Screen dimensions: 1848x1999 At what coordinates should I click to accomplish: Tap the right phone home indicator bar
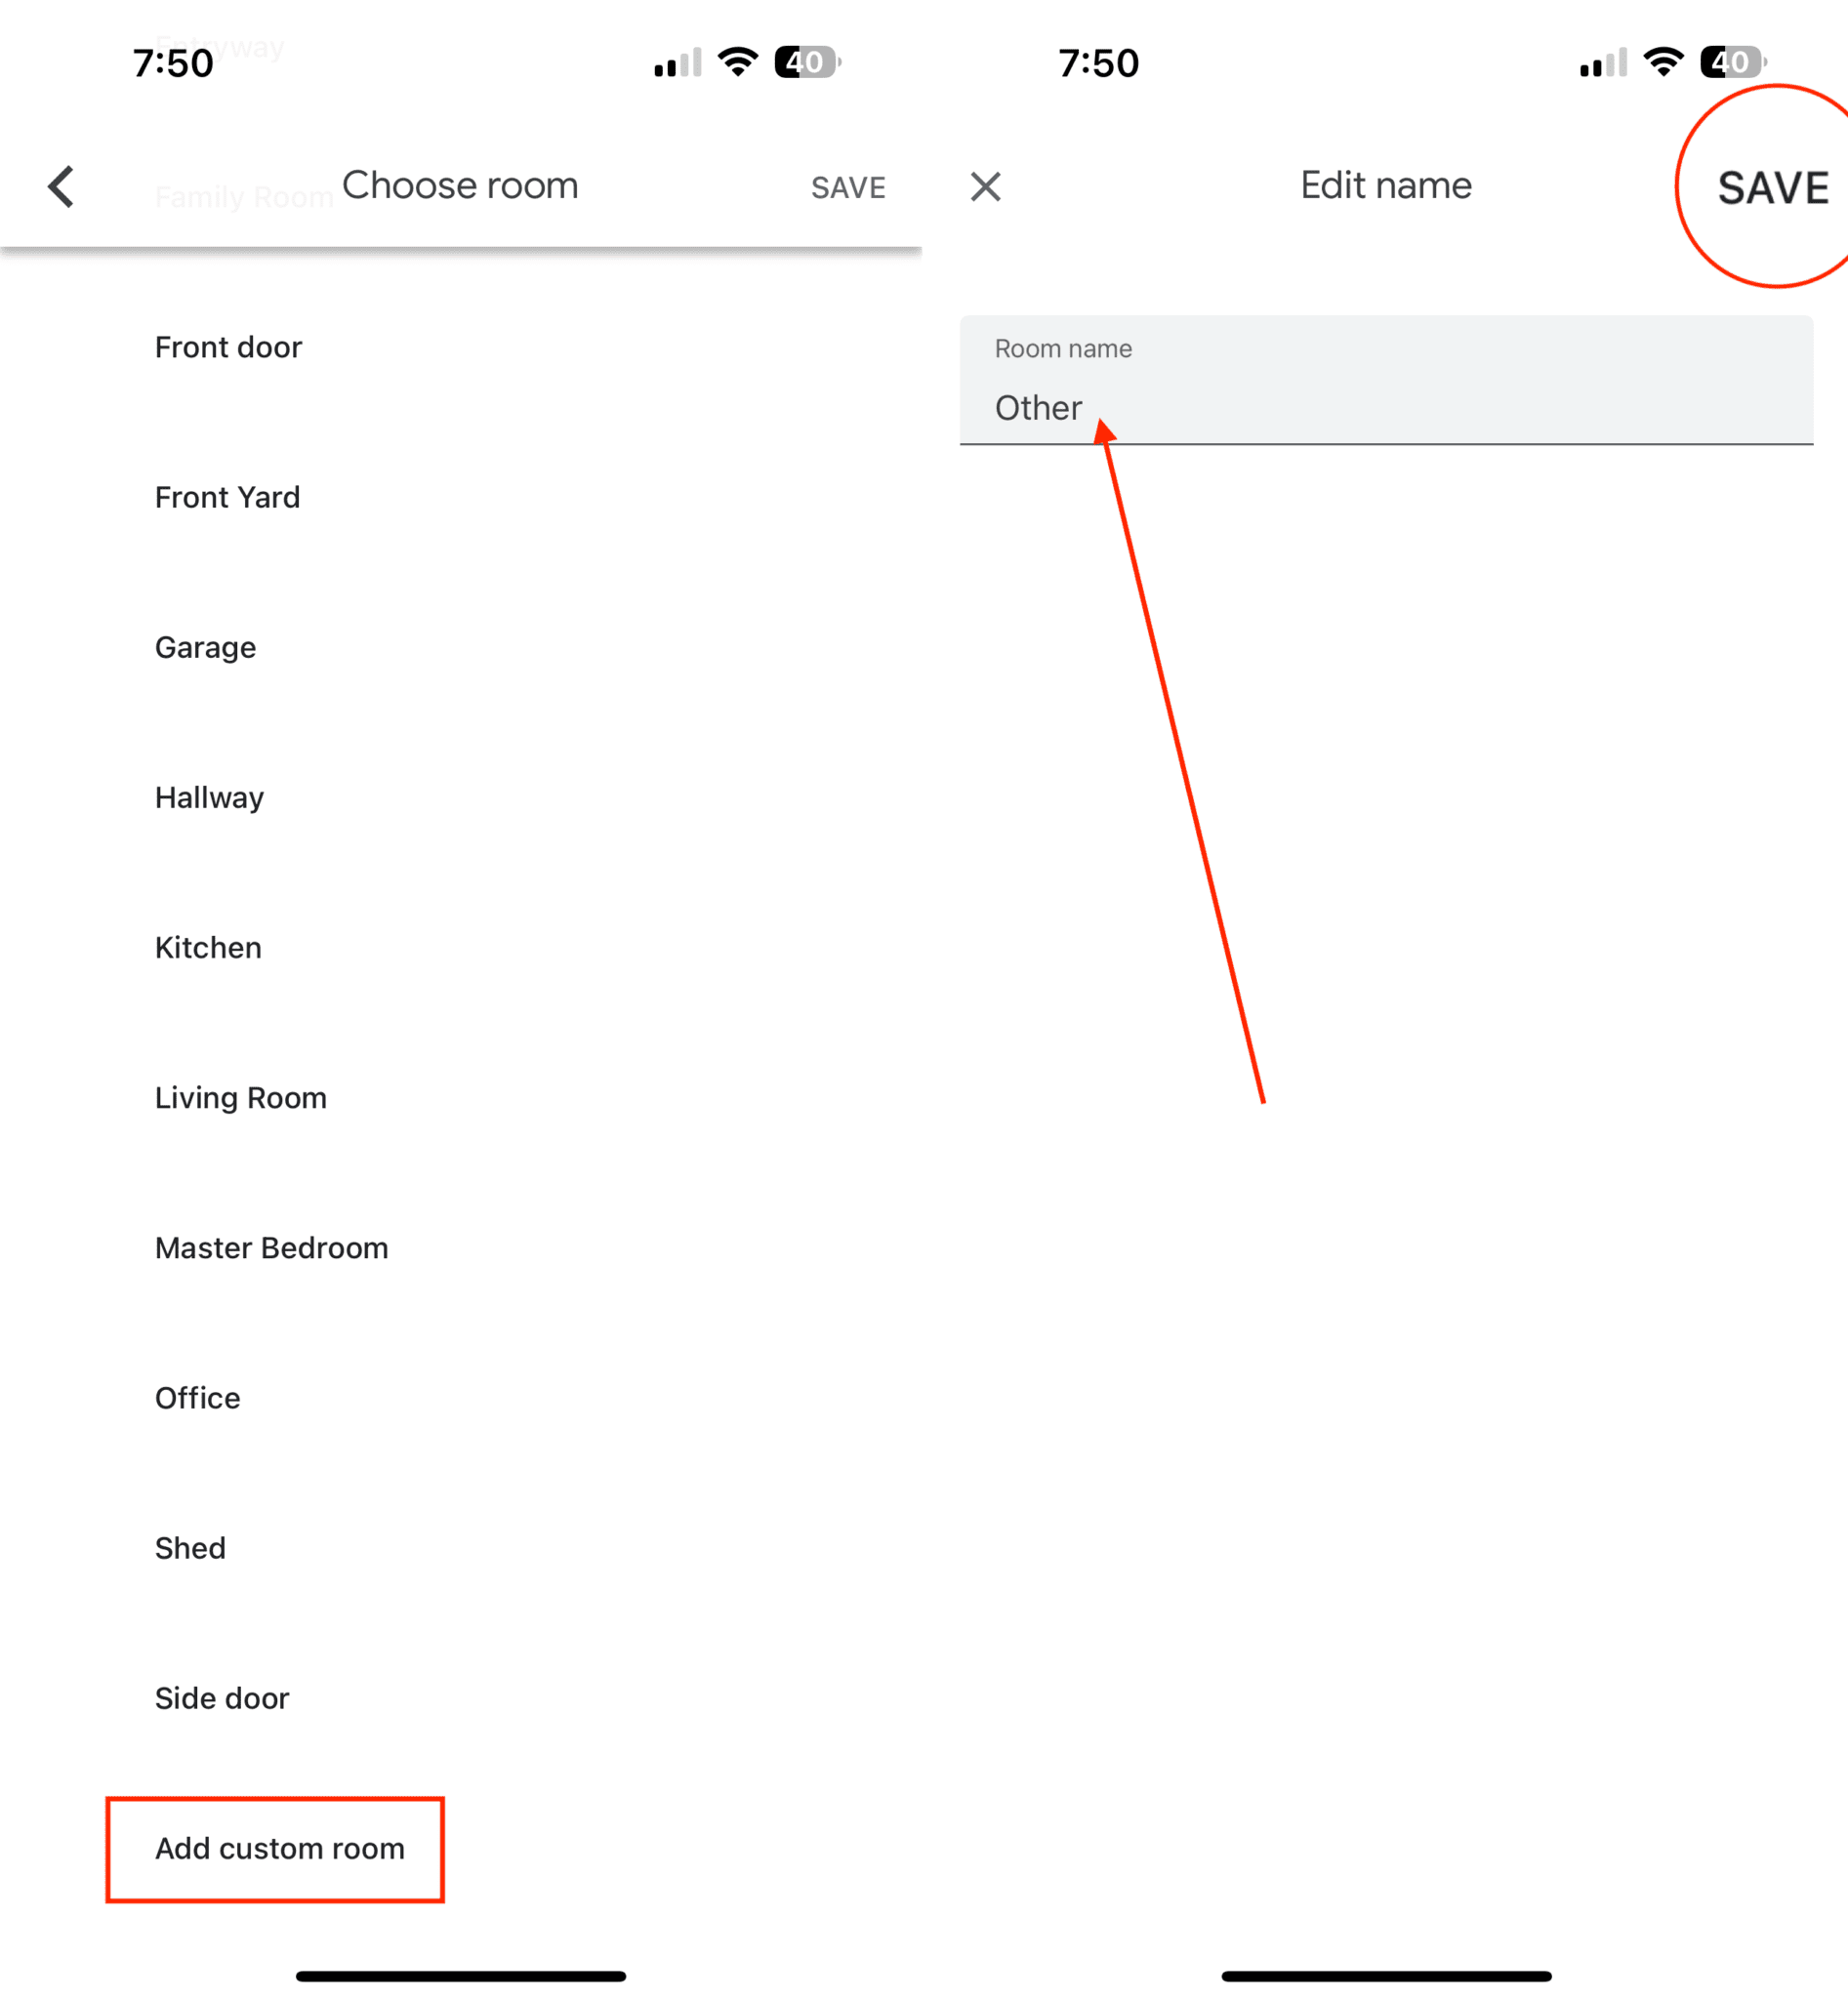[1385, 1975]
